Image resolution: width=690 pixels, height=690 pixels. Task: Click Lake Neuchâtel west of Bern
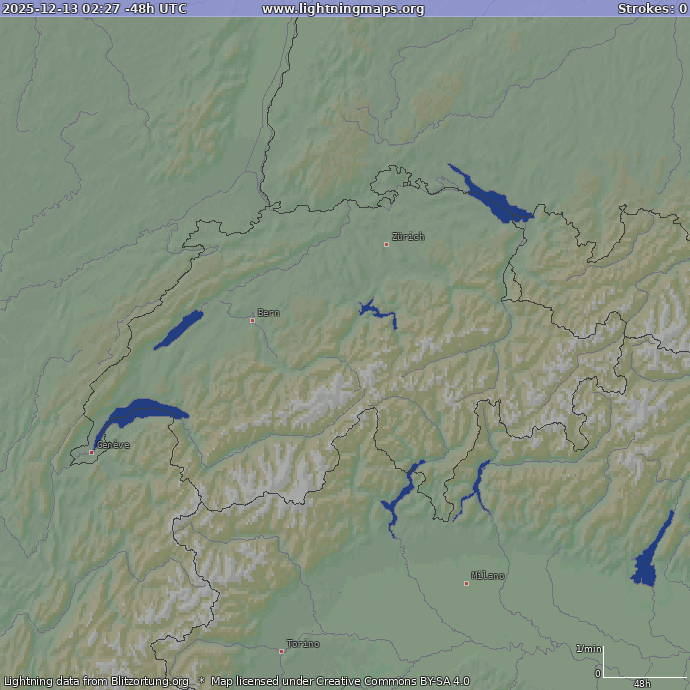tap(180, 329)
